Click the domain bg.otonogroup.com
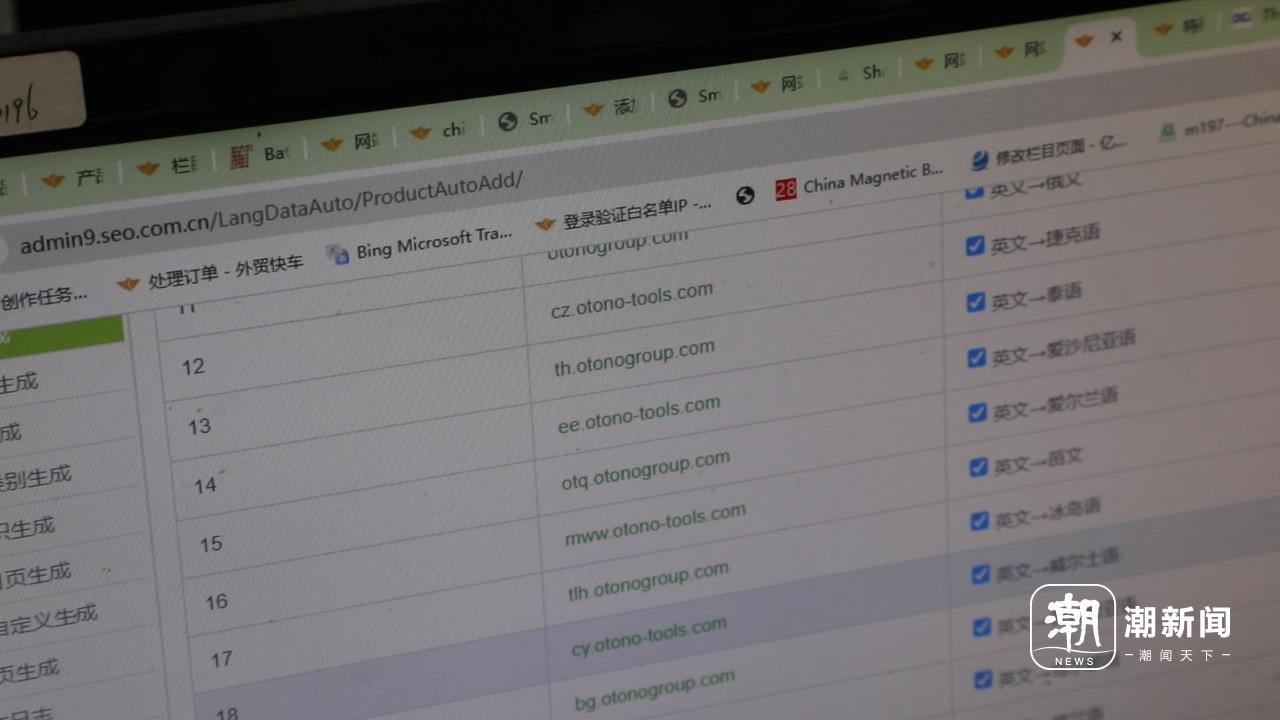 click(x=655, y=689)
